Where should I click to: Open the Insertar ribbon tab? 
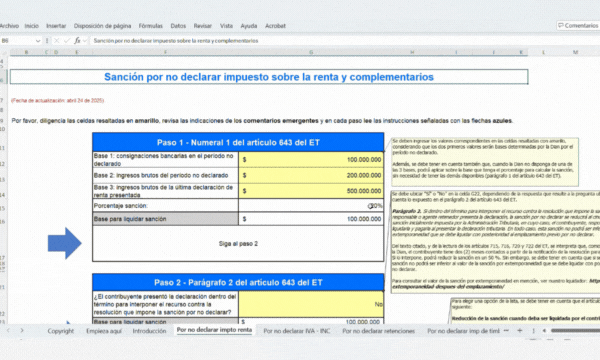point(56,26)
